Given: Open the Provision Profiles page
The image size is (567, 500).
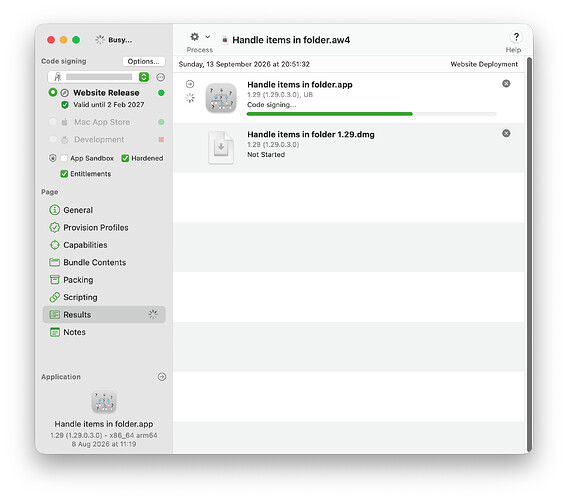Looking at the screenshot, I should coord(104,227).
